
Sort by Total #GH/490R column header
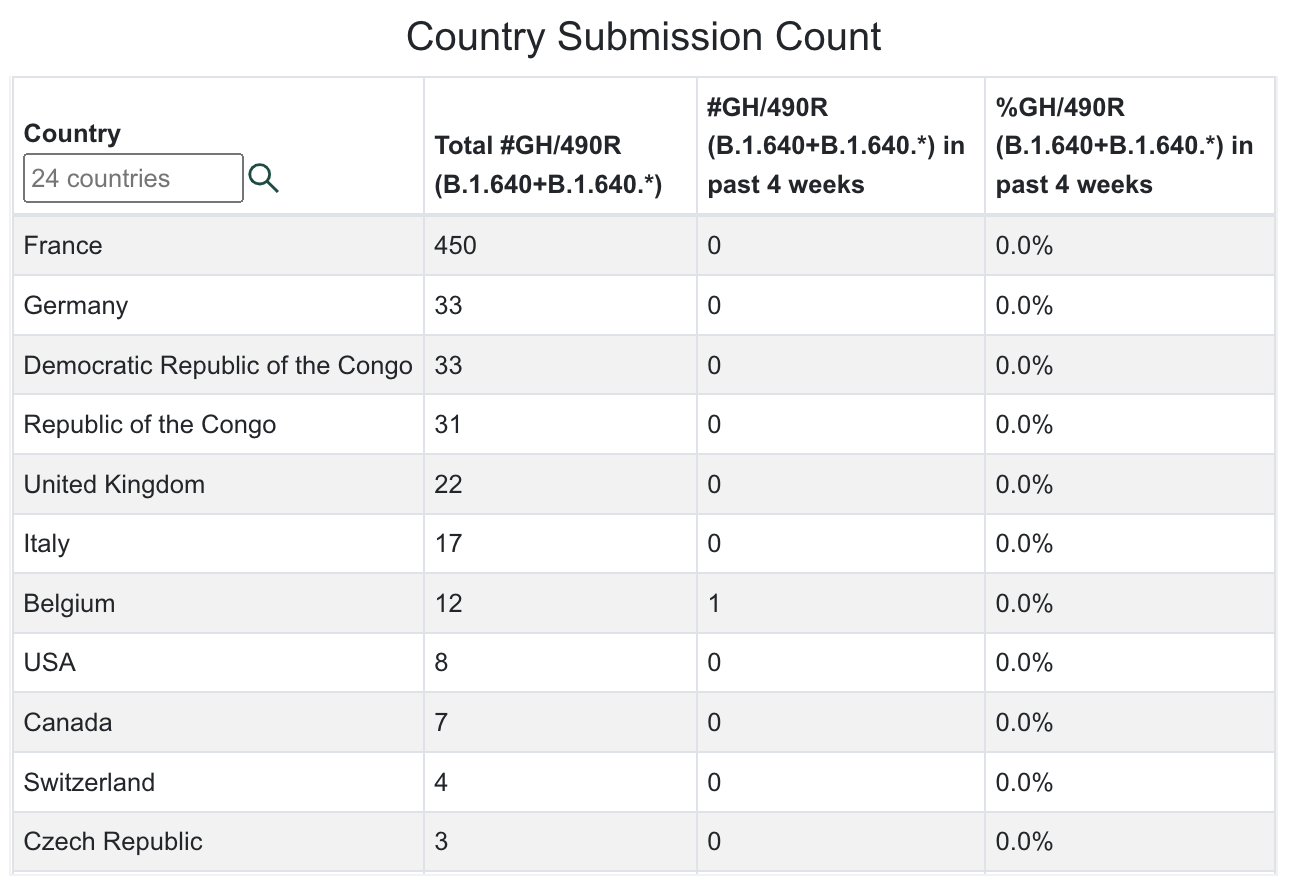[x=548, y=165]
